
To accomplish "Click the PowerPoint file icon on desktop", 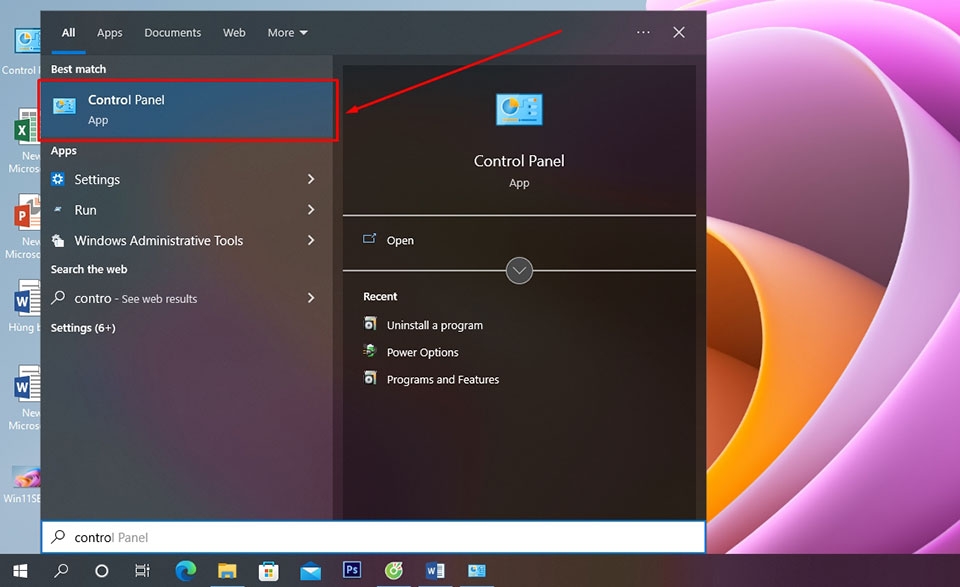I will 26,212.
